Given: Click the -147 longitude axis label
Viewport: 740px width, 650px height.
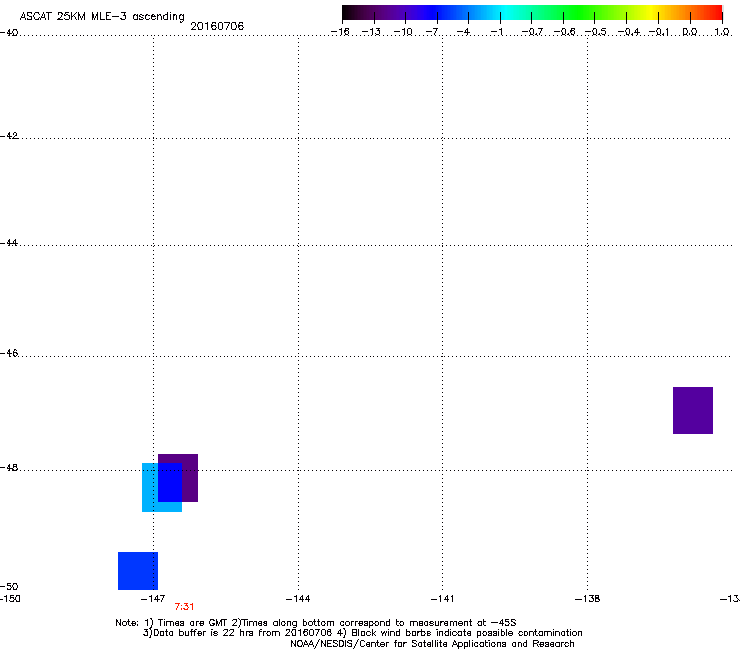Looking at the screenshot, I should [x=153, y=599].
